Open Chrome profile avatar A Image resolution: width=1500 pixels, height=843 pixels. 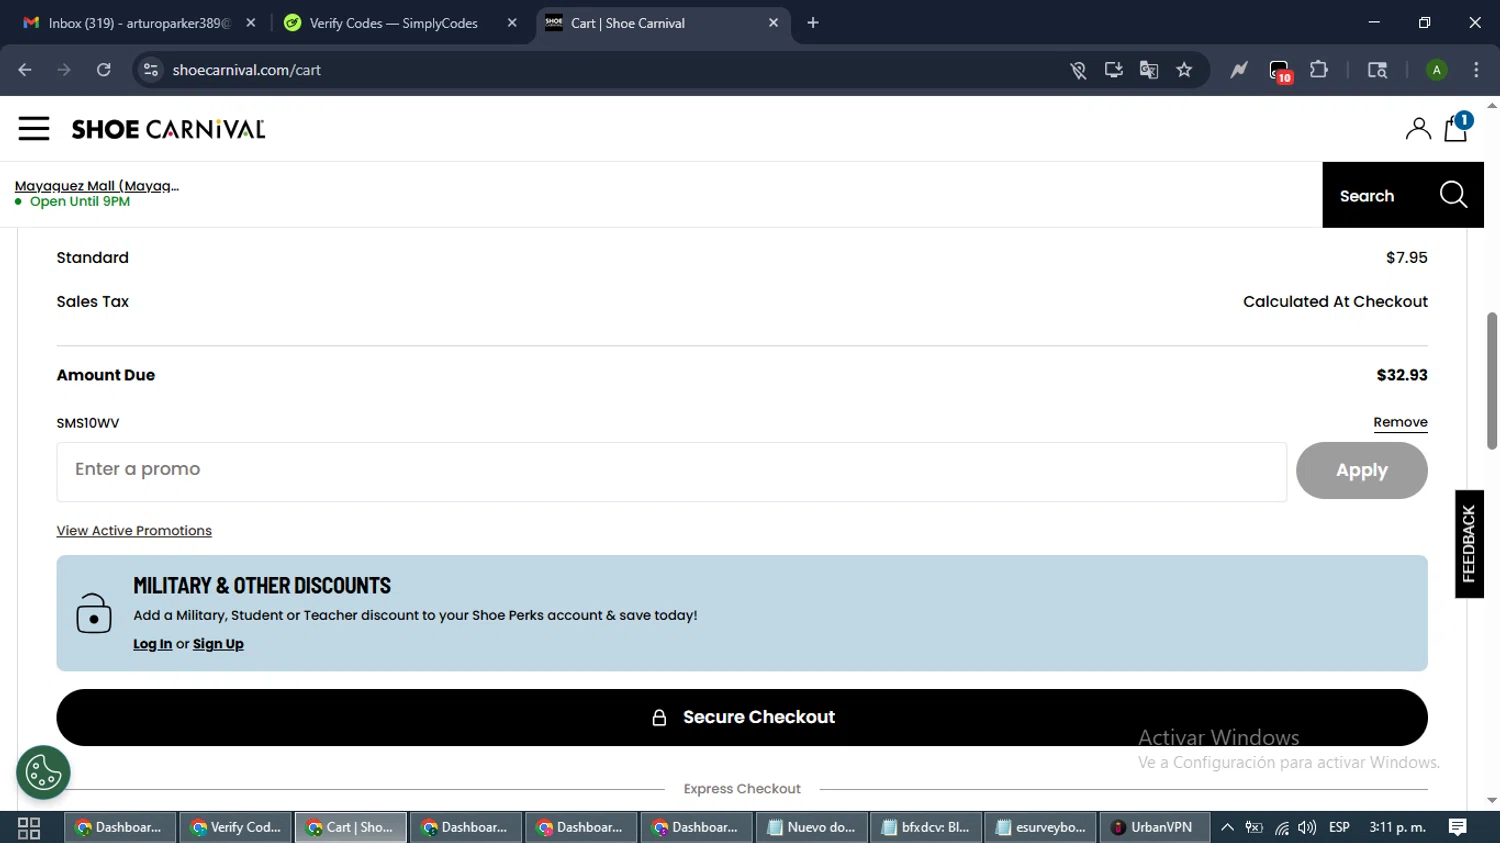(x=1436, y=70)
